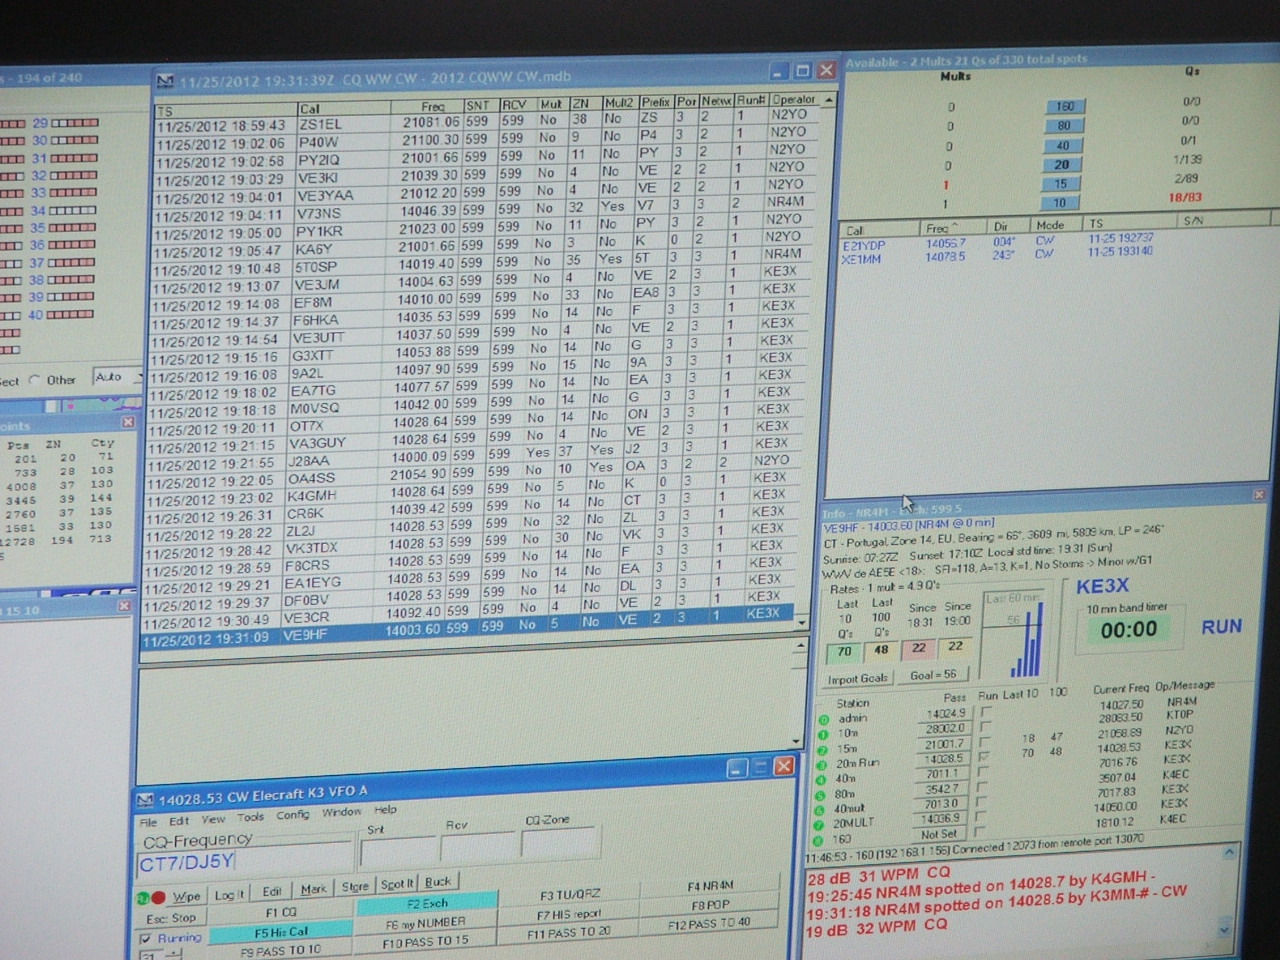Sort the log by the Operator column header

[x=794, y=99]
